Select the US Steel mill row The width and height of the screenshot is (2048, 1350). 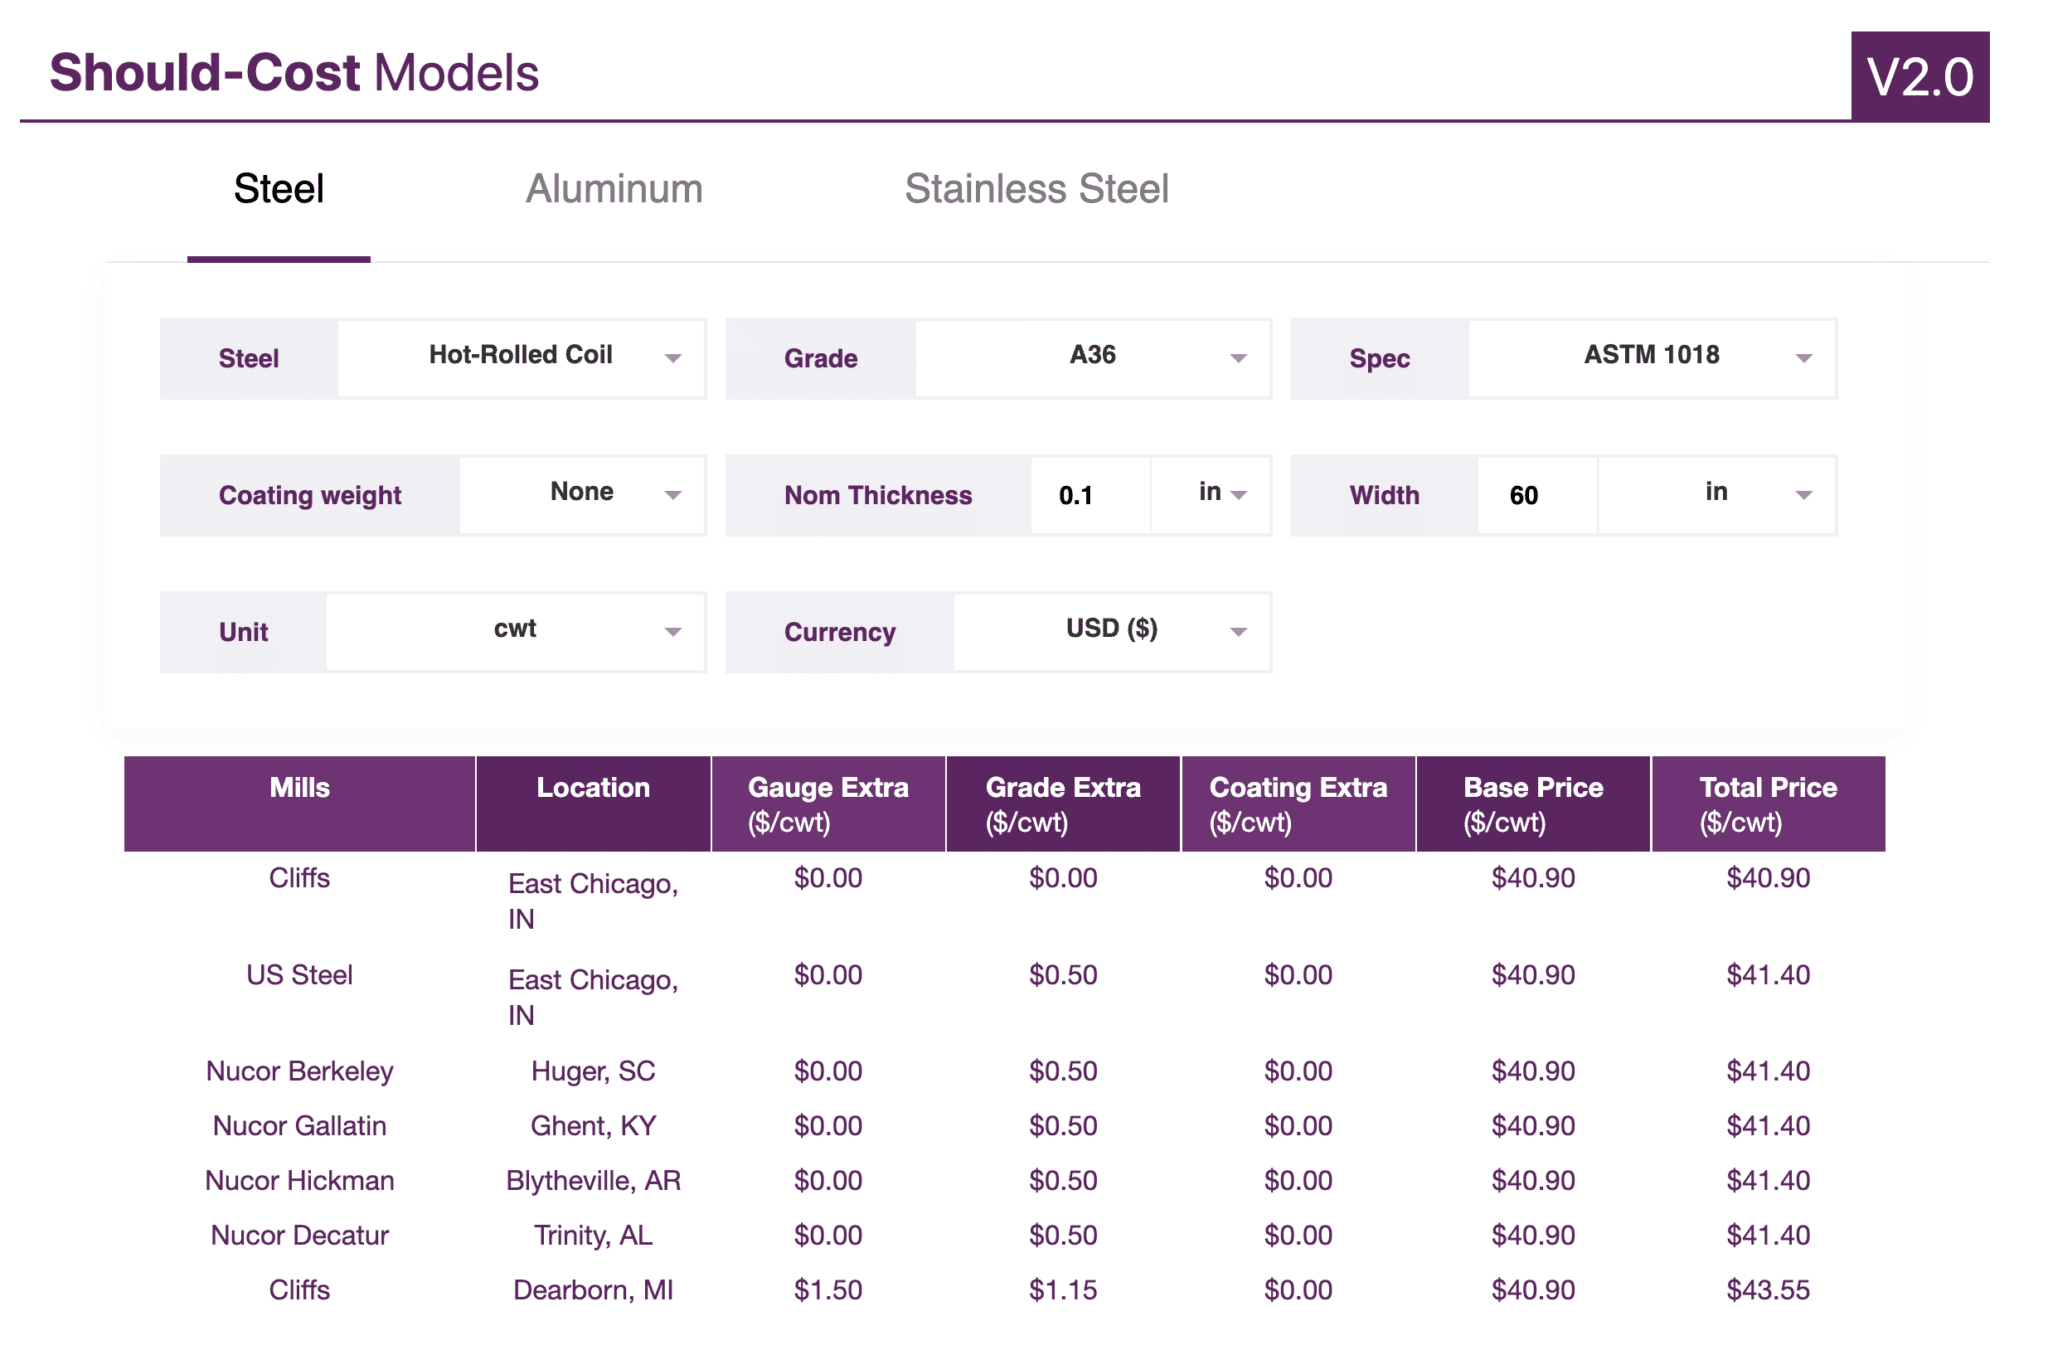(x=299, y=975)
